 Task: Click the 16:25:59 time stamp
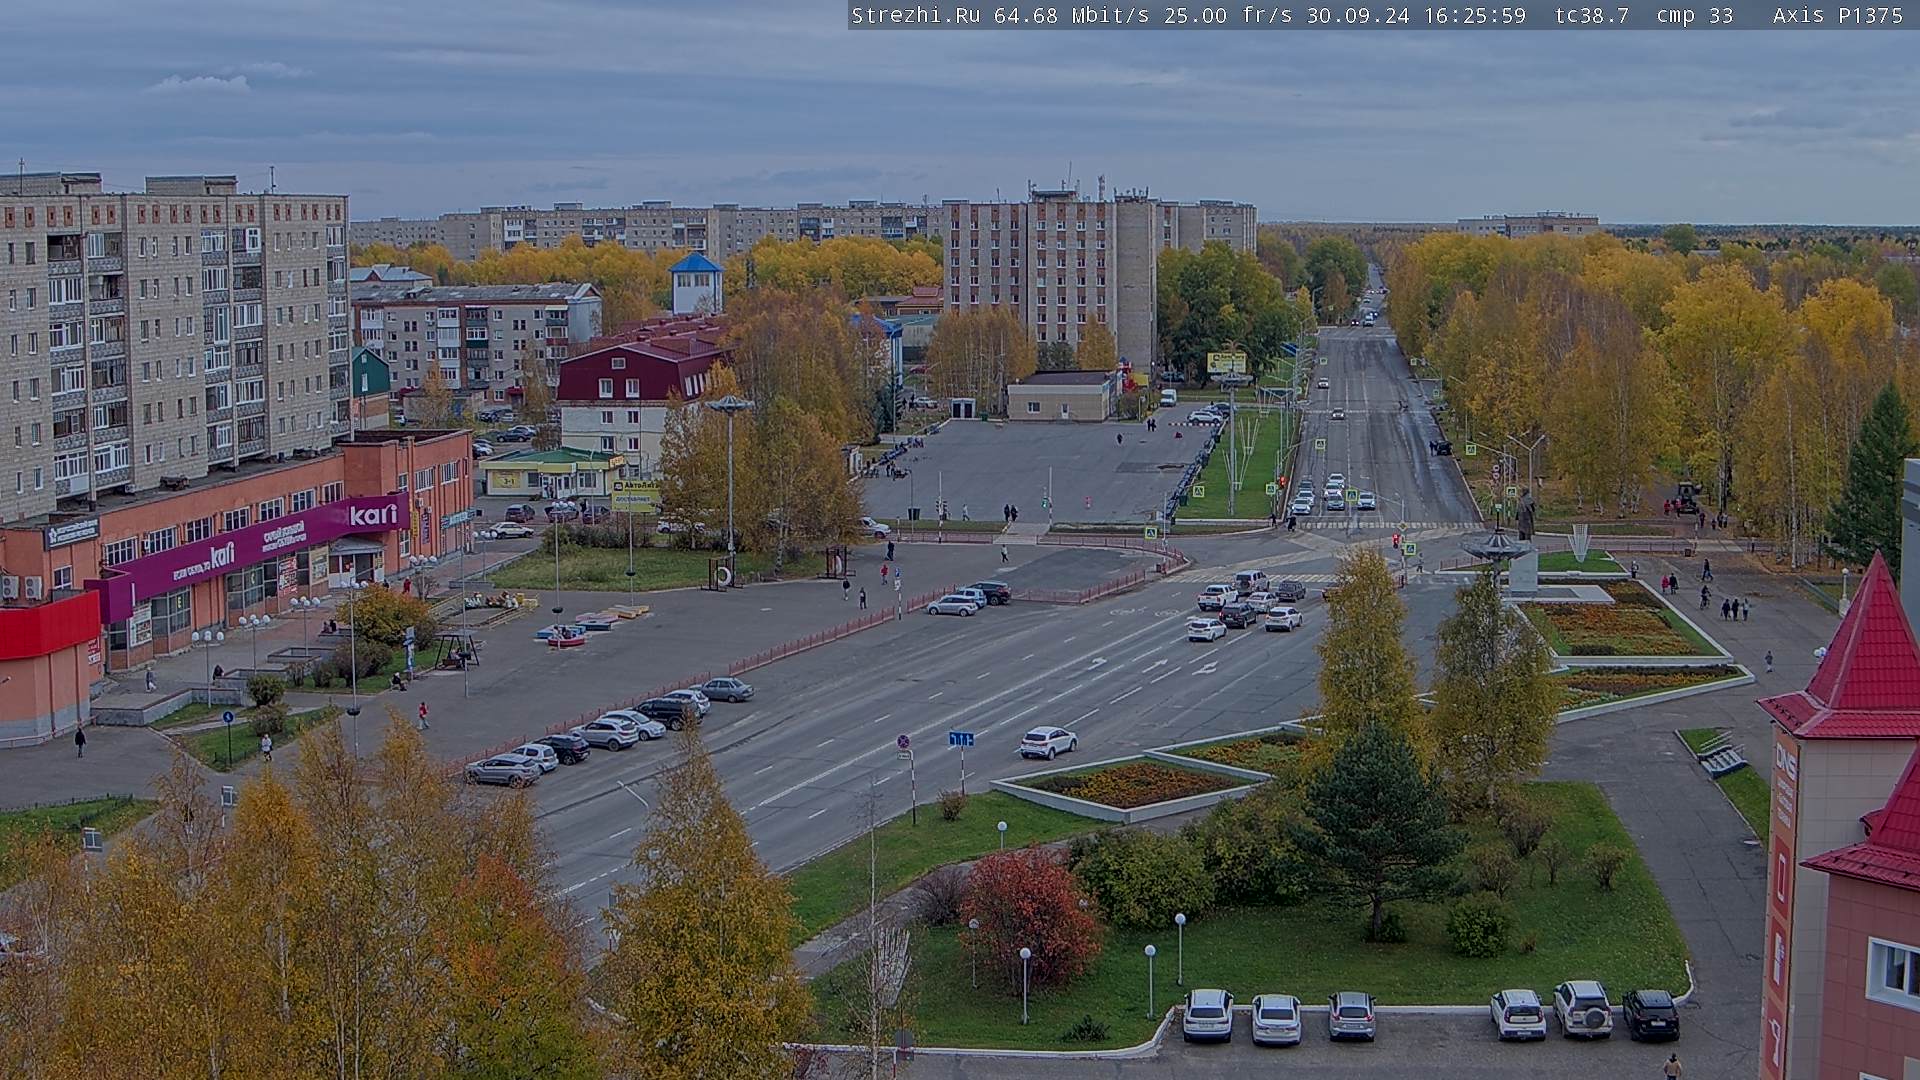tap(1473, 15)
